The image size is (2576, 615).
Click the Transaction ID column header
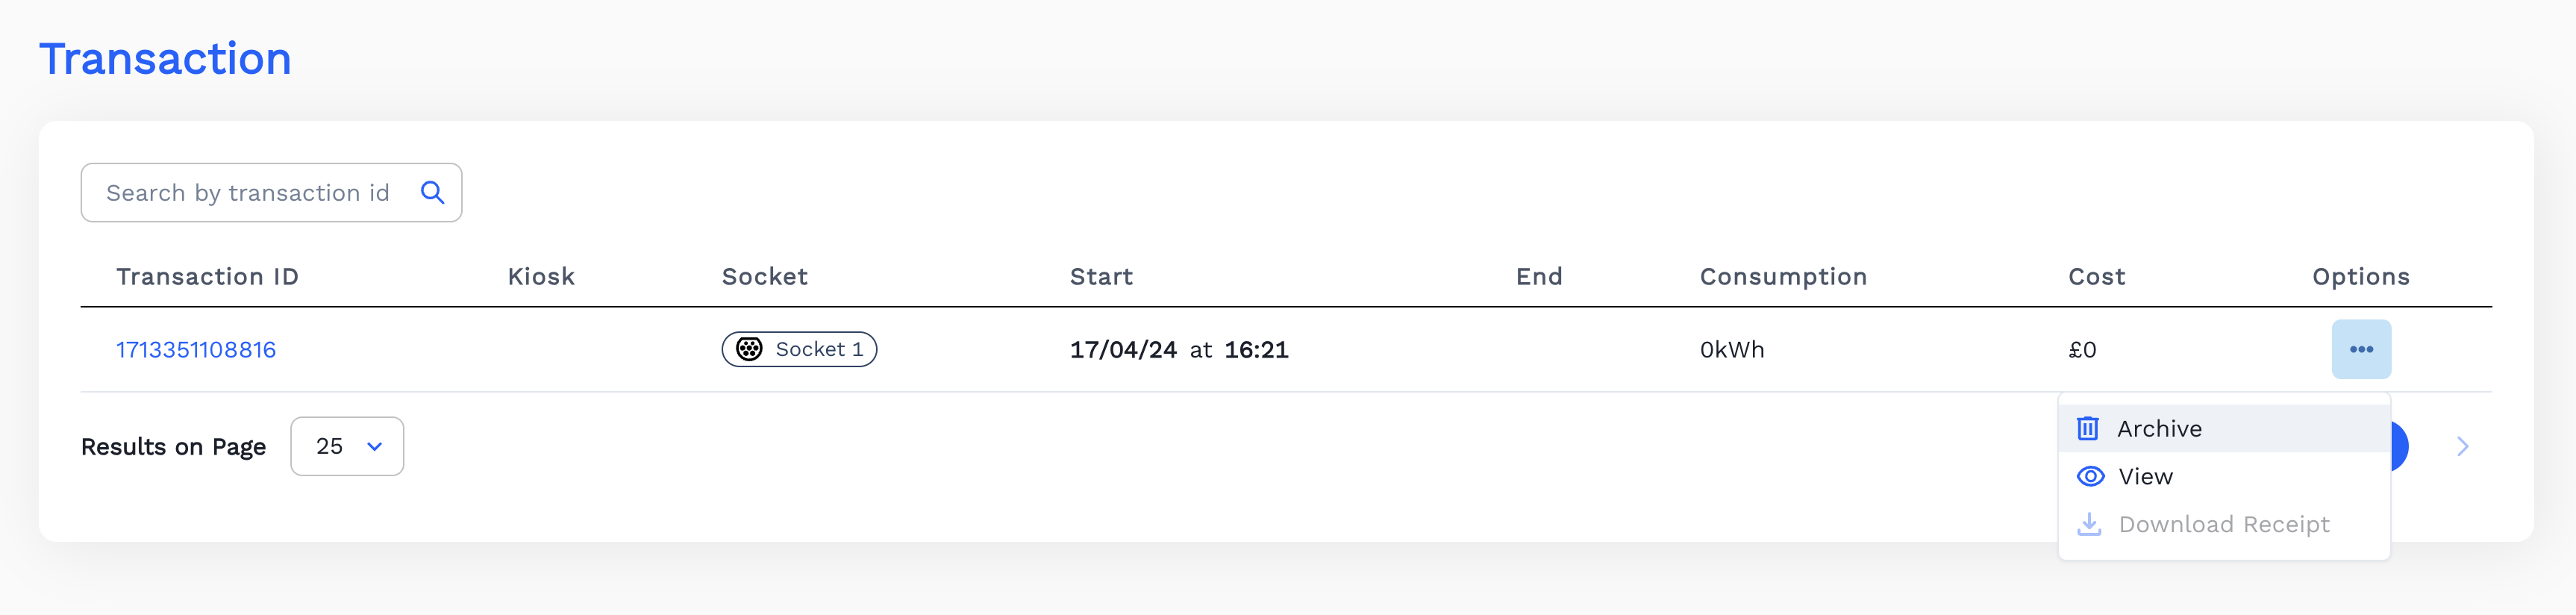[207, 276]
